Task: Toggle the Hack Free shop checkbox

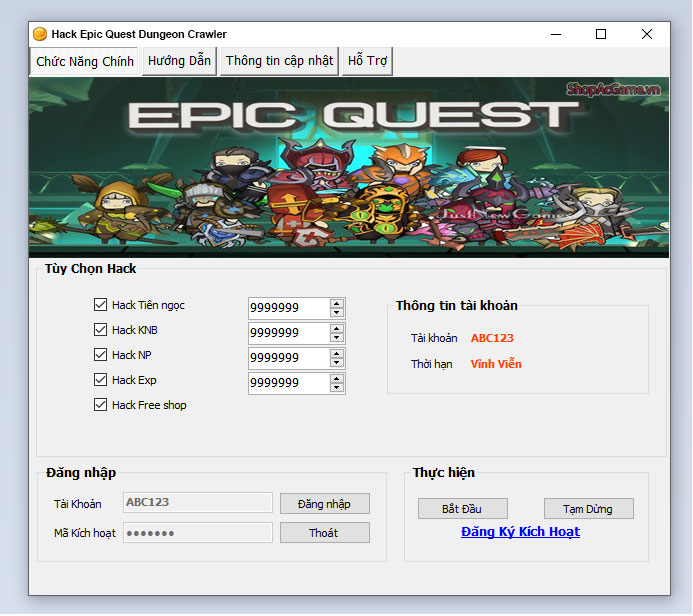Action: (x=100, y=404)
